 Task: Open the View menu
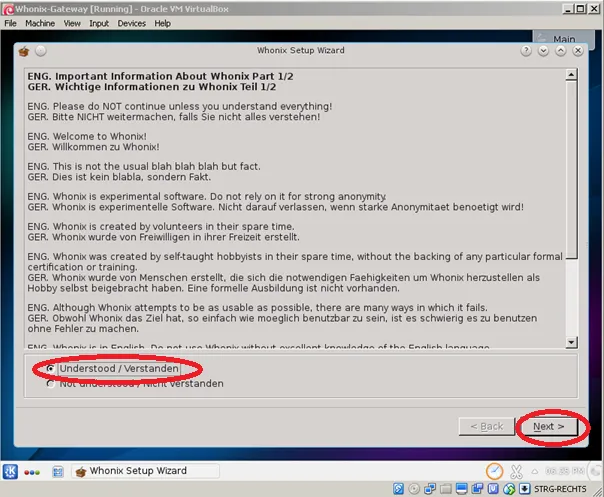click(x=72, y=24)
